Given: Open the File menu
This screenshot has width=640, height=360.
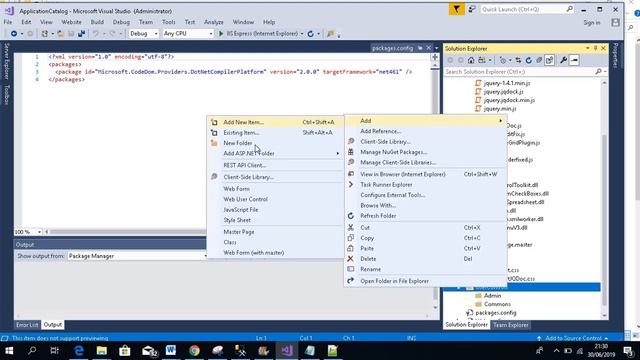Looking at the screenshot, I should 8,22.
